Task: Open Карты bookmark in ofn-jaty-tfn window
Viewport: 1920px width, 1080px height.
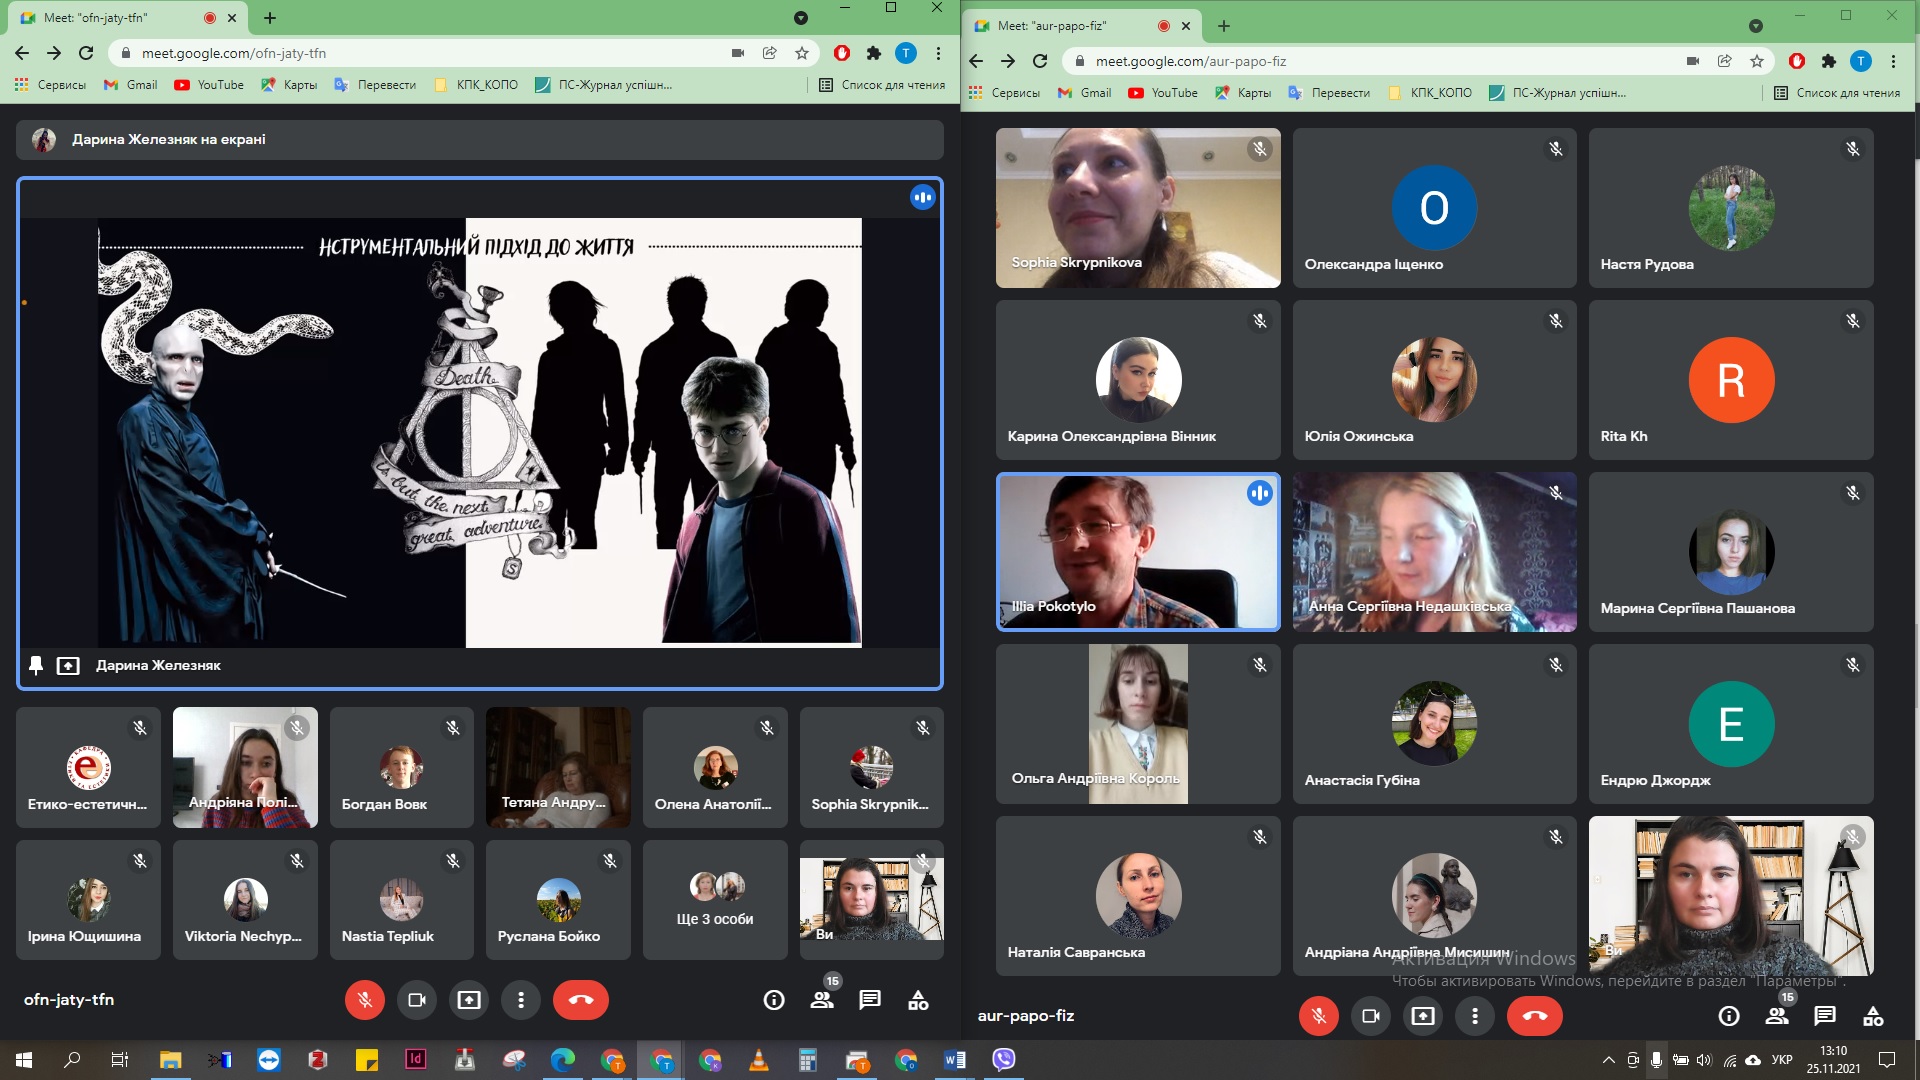Action: click(289, 85)
